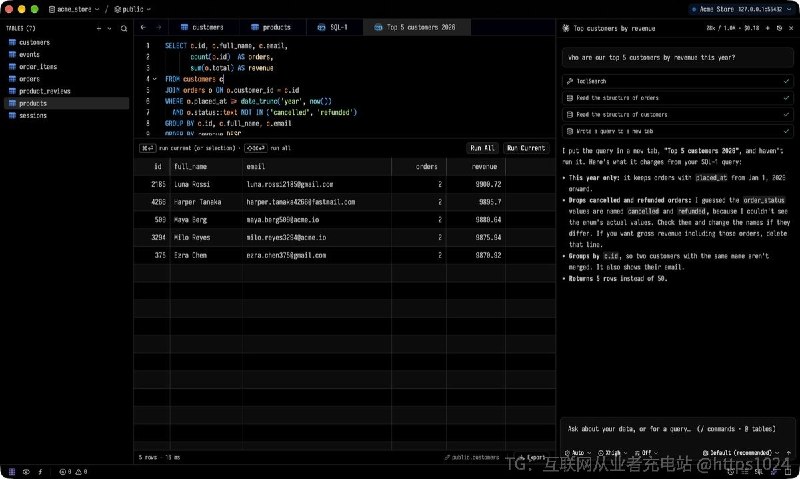This screenshot has width=800, height=479.
Task: Click the lightning bolt icon in status bar
Action: click(x=40, y=472)
